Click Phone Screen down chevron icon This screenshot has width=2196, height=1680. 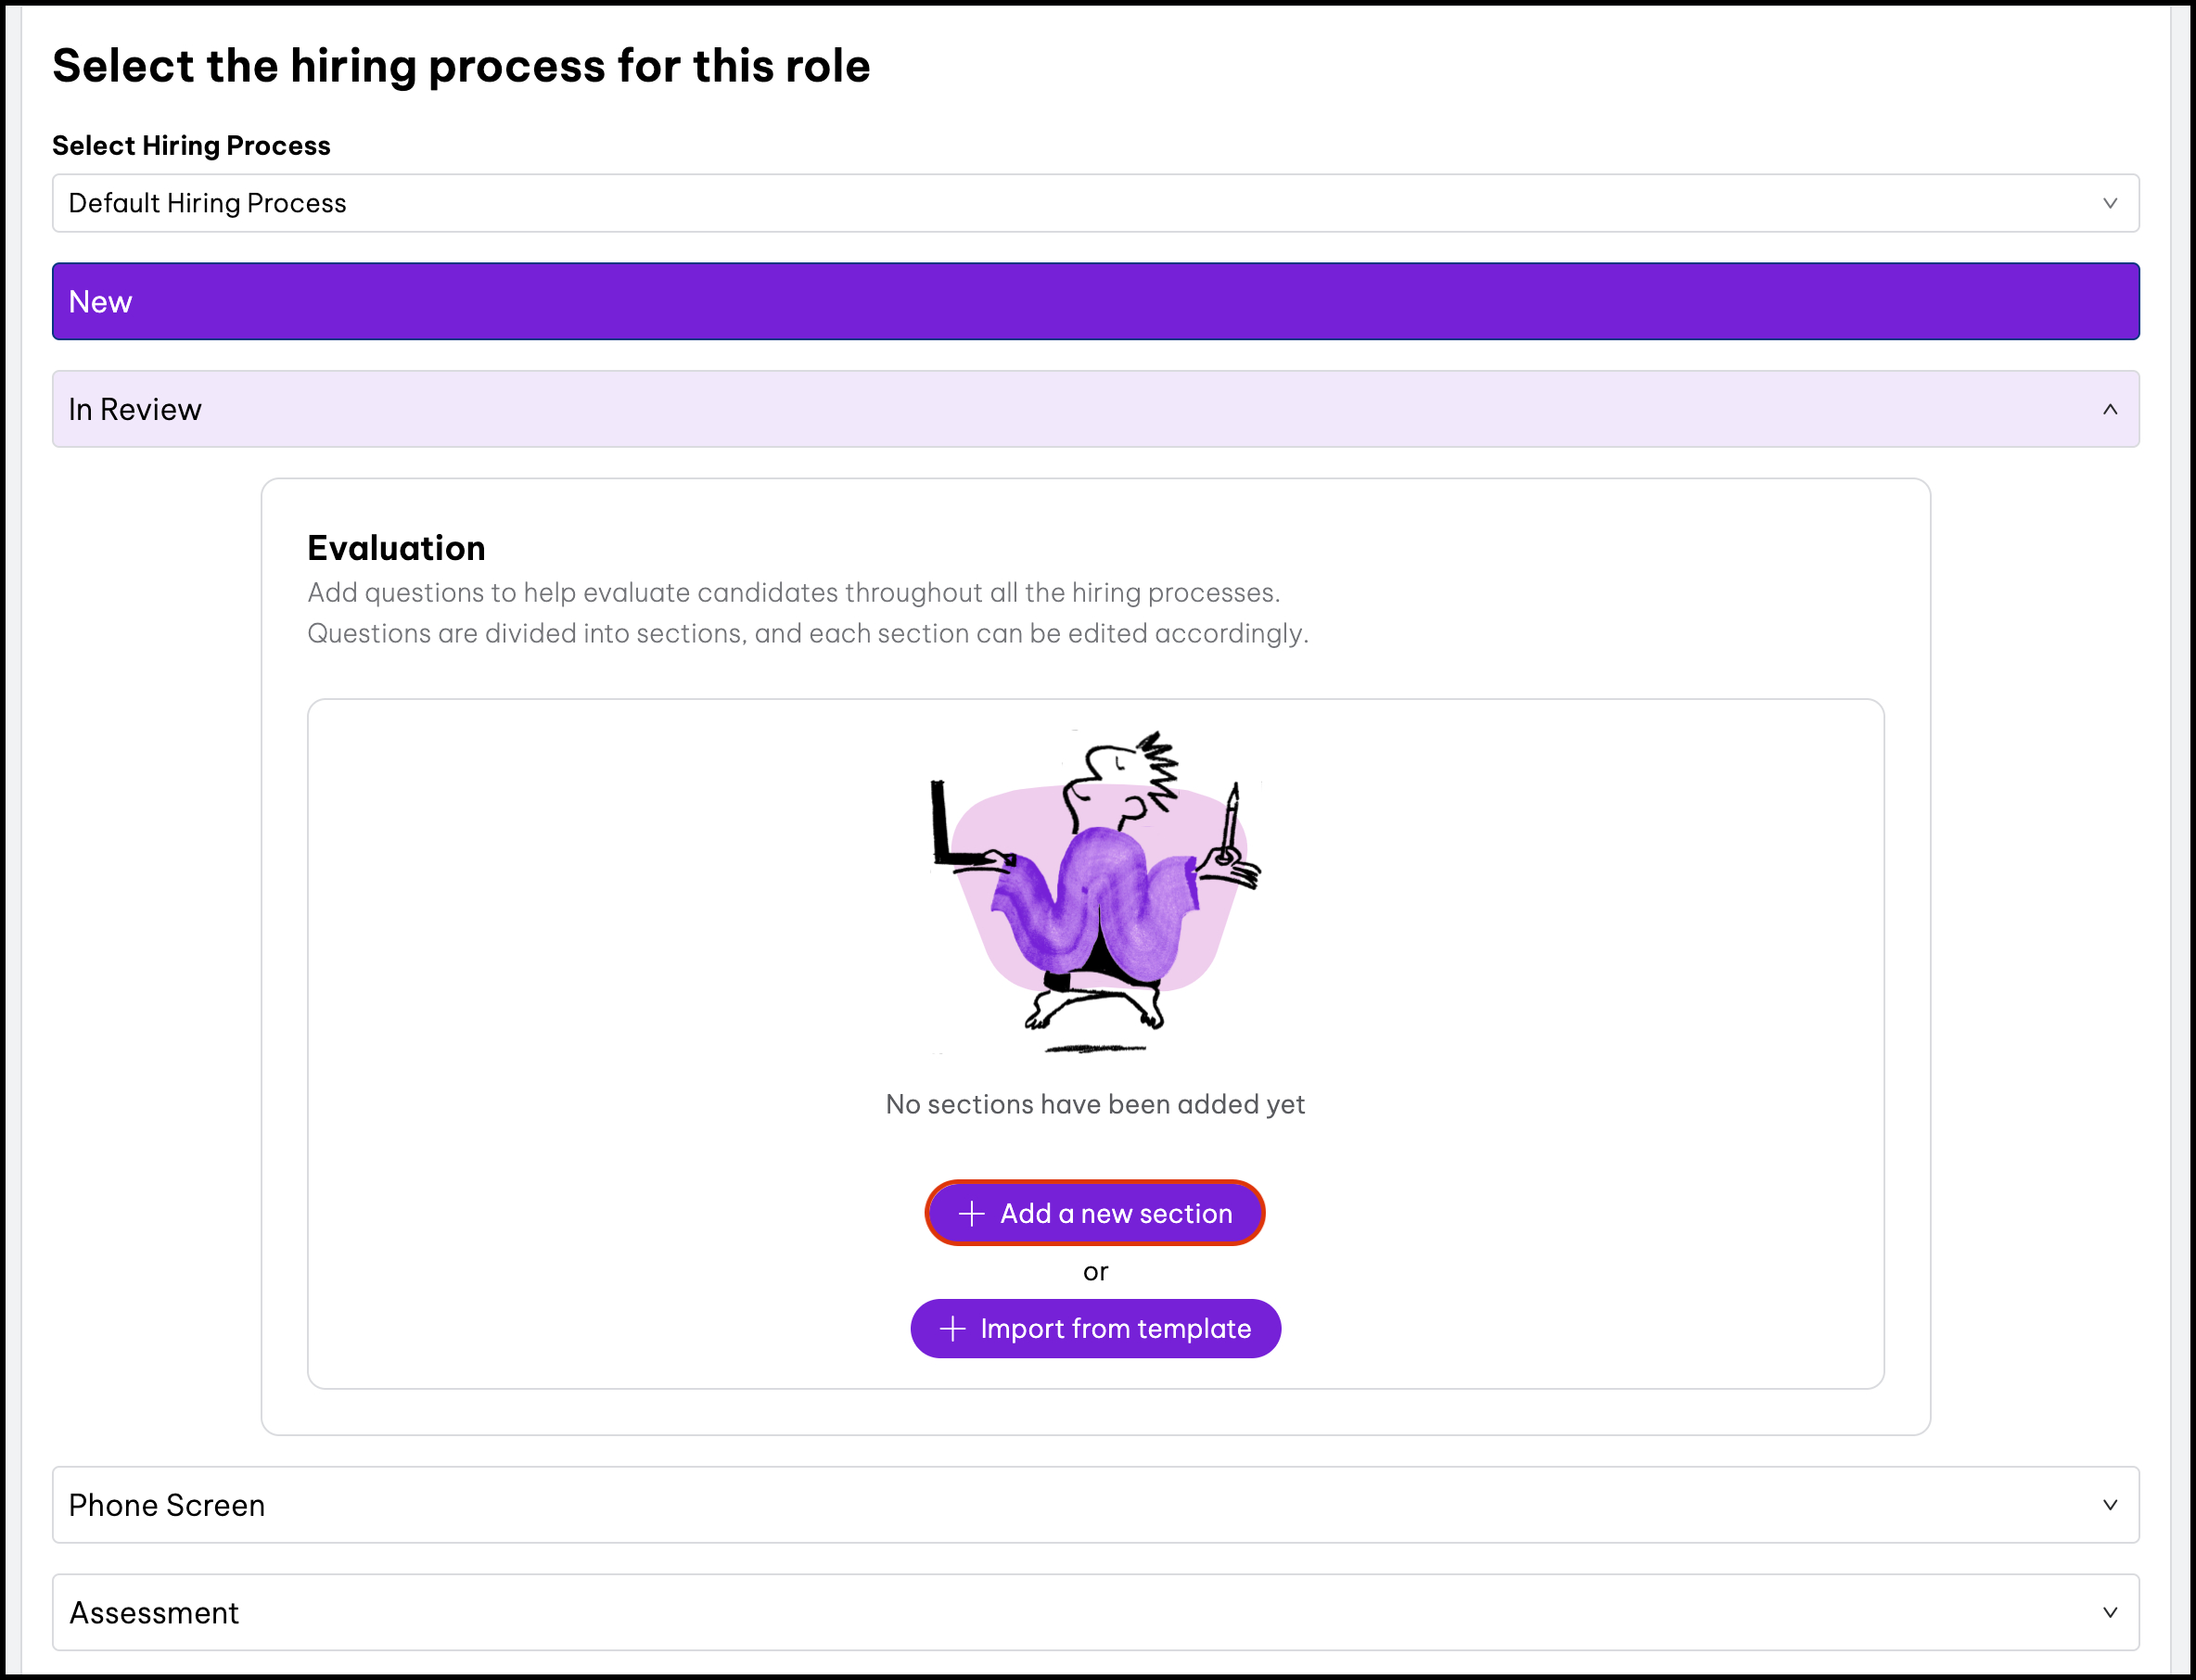[x=2110, y=1505]
